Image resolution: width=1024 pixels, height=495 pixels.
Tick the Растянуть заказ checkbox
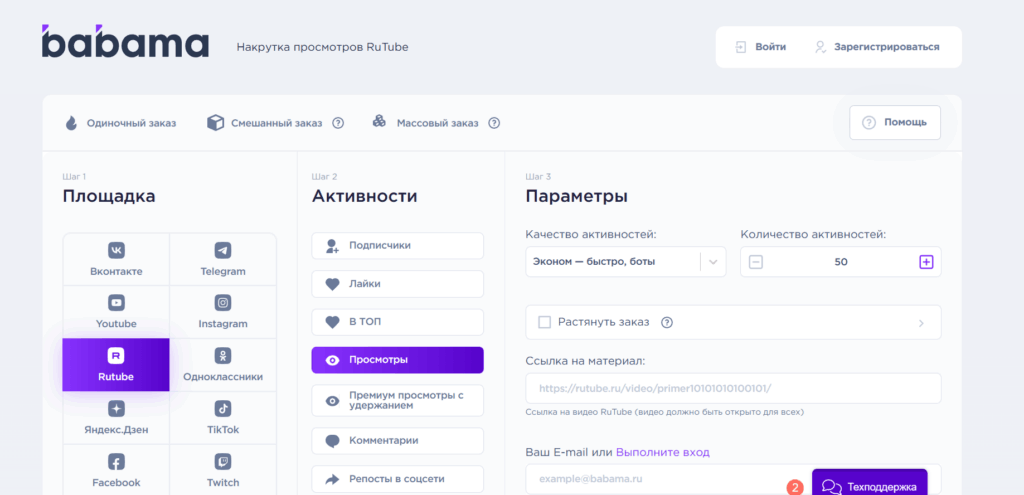(x=544, y=322)
